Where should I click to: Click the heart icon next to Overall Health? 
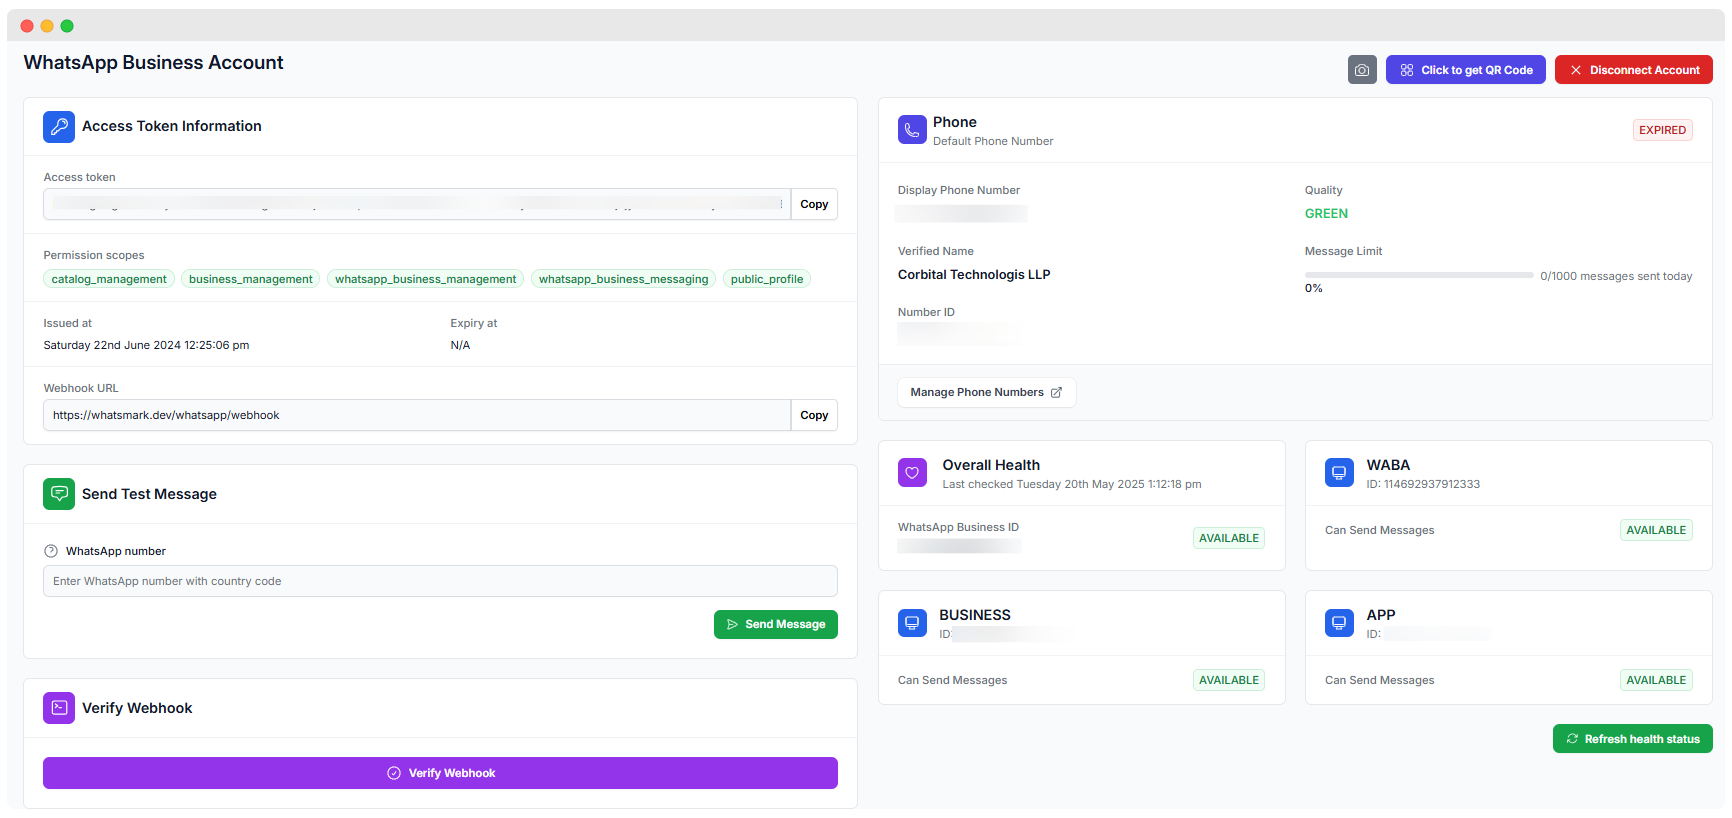tap(912, 473)
